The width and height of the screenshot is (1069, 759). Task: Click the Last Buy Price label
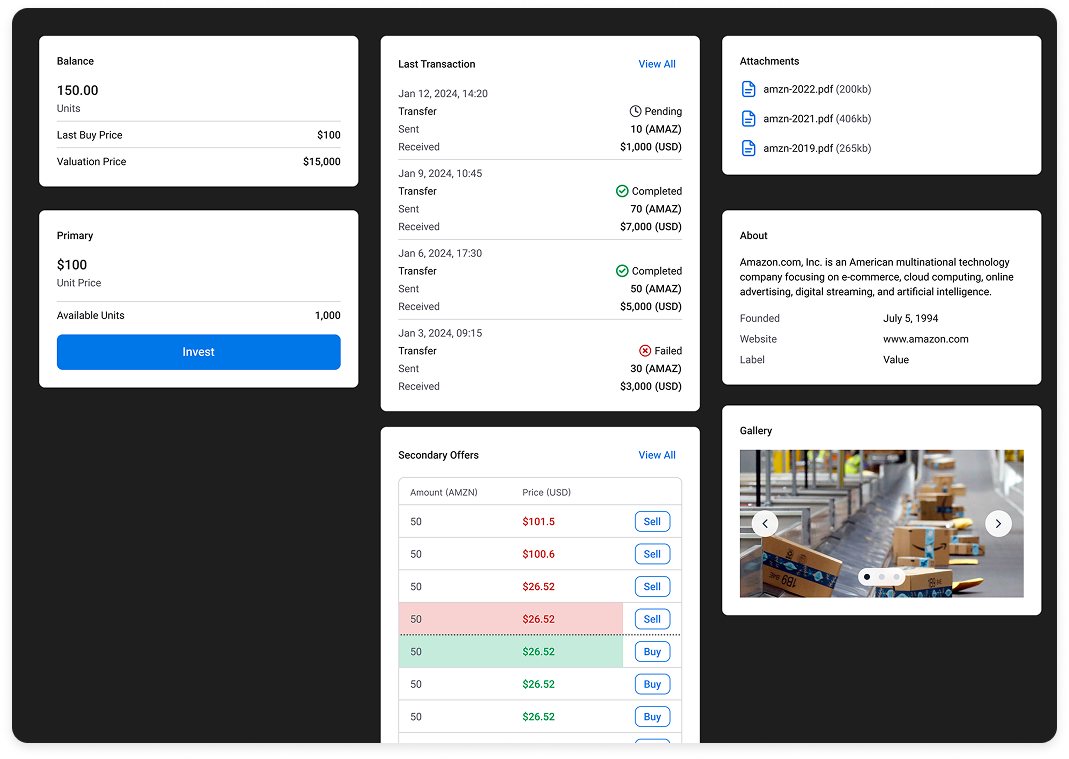[x=89, y=135]
